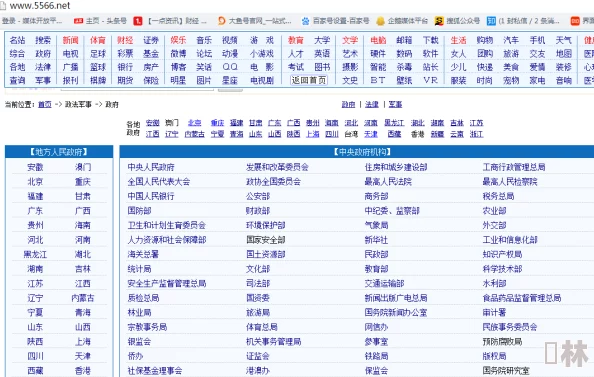
Task: Open the 宠物 navigation link
Action: click(x=511, y=80)
